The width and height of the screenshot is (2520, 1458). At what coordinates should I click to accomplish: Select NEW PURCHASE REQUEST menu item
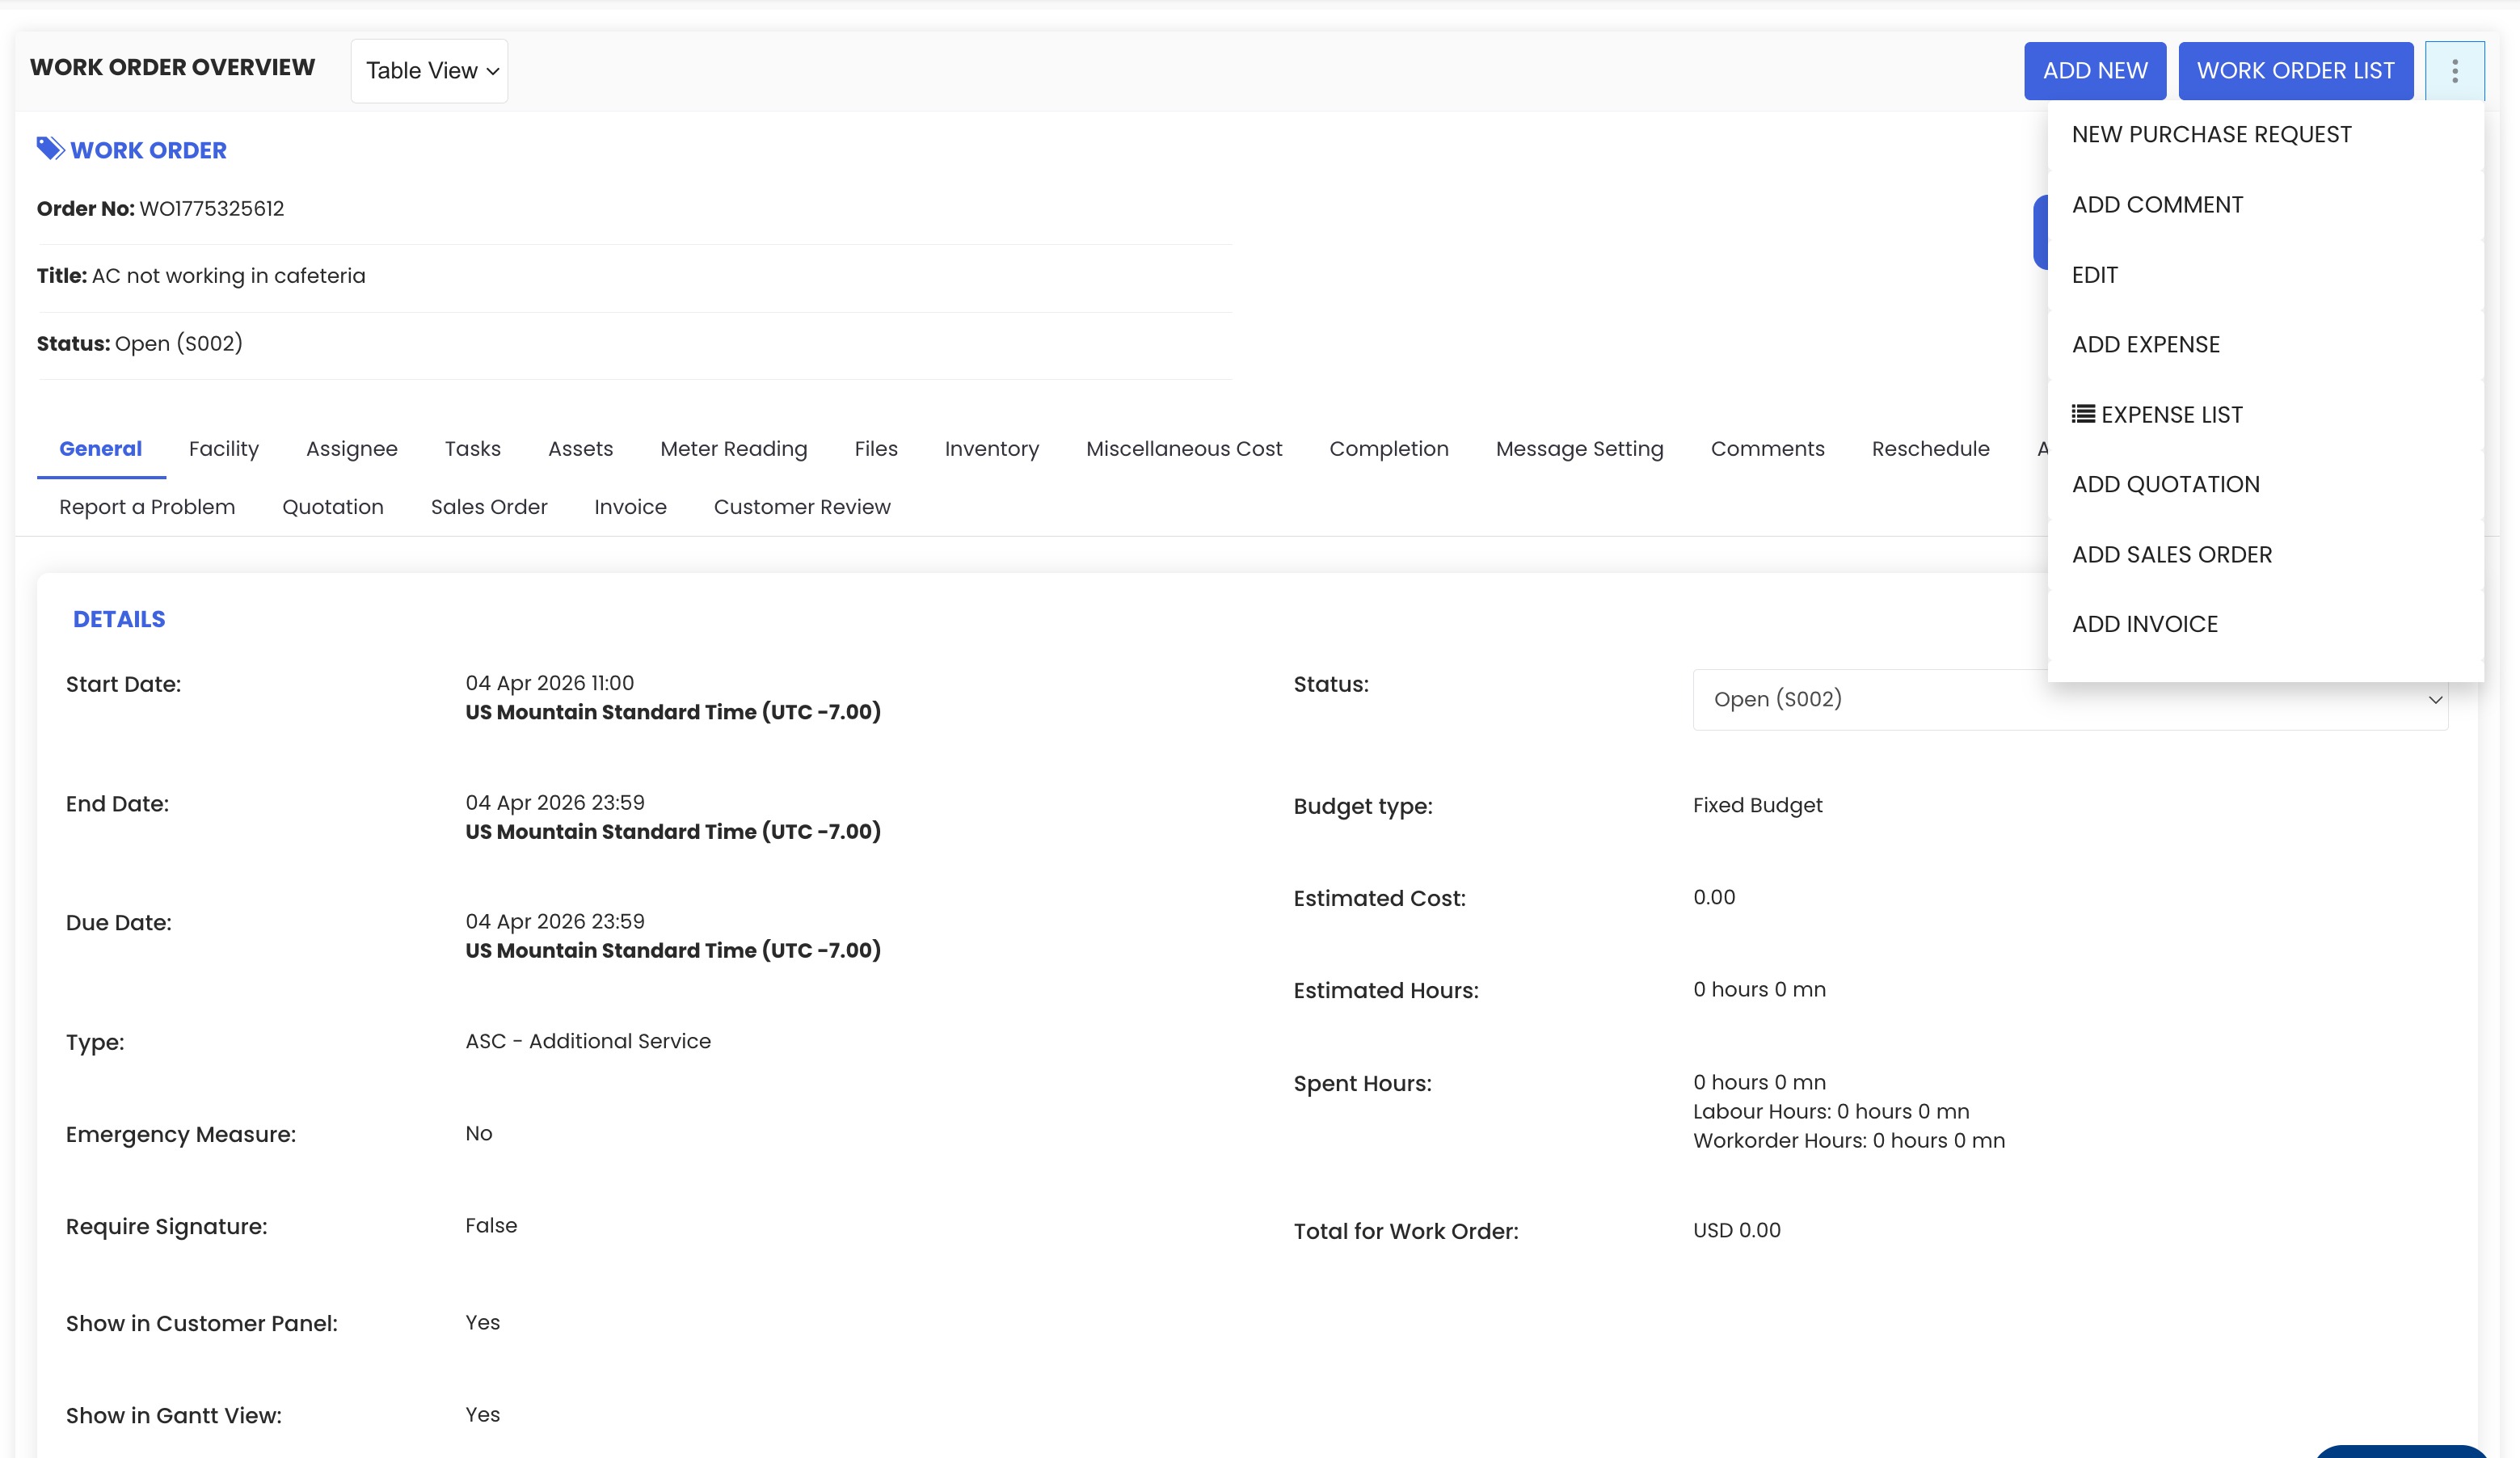pos(2211,134)
